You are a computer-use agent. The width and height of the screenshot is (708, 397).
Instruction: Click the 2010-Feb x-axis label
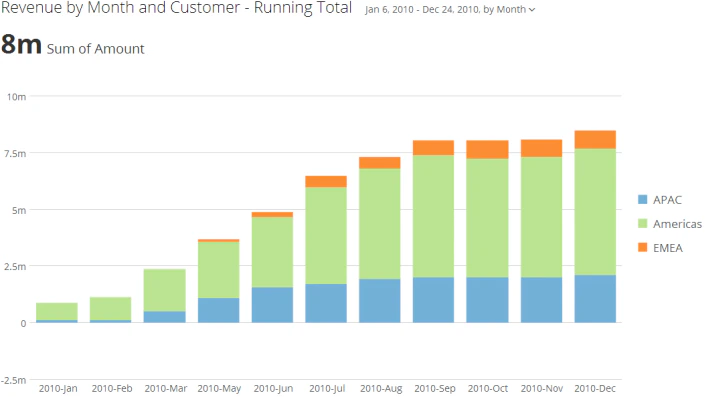point(112,388)
